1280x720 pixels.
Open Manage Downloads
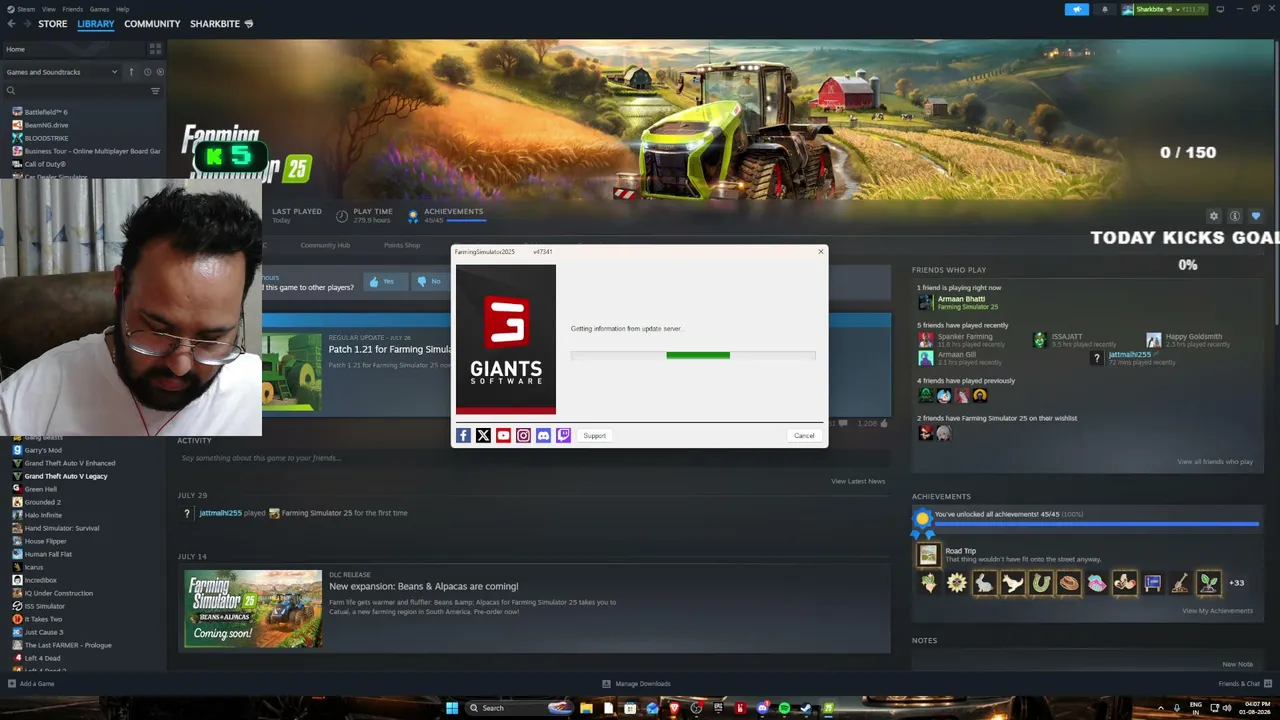636,684
